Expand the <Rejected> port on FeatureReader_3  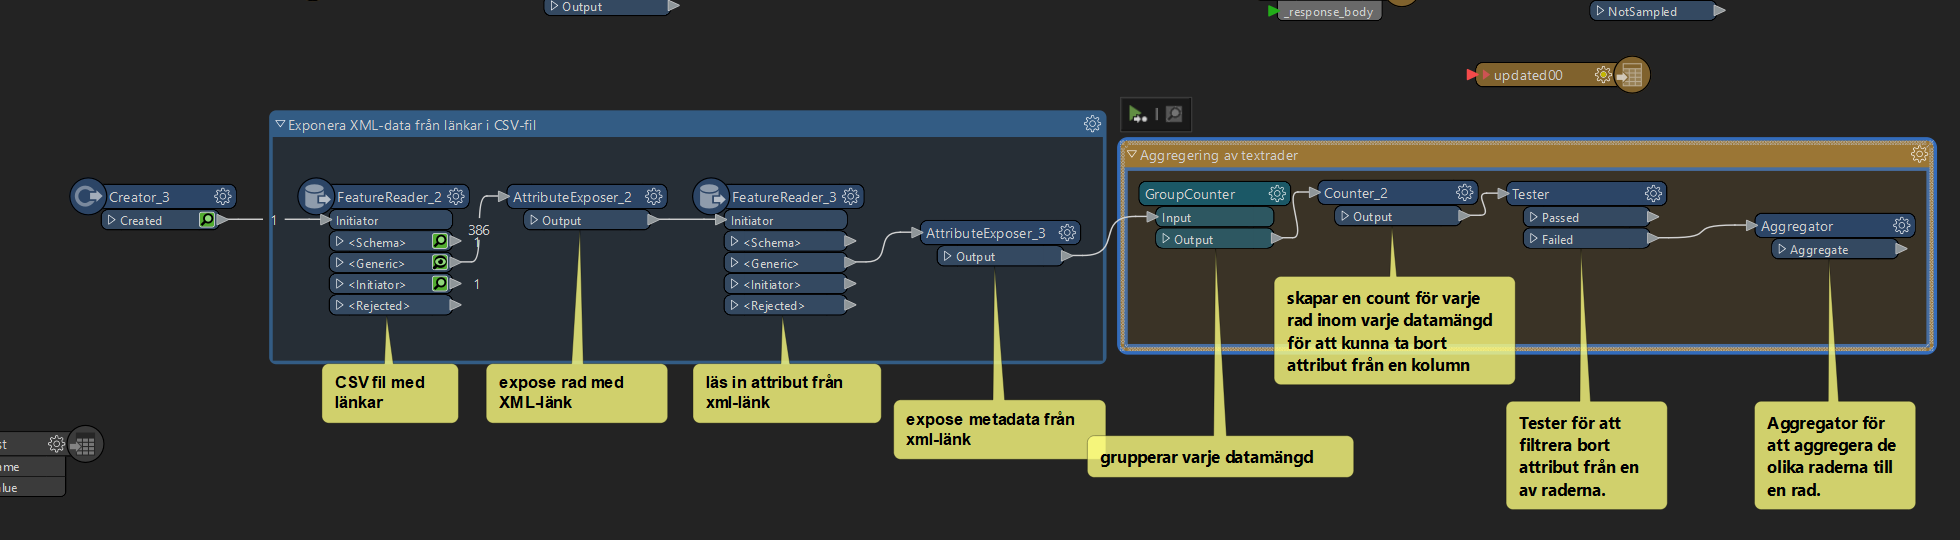[734, 306]
